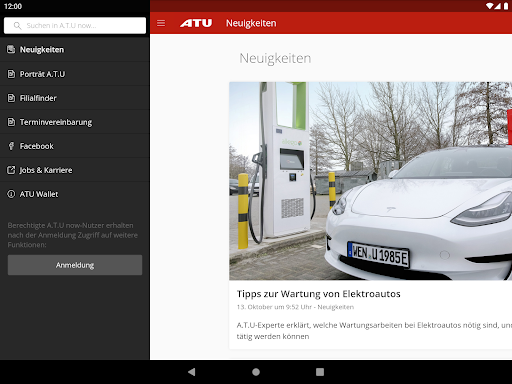The width and height of the screenshot is (512, 384).
Task: Tap the Android recent apps button
Action: click(320, 372)
